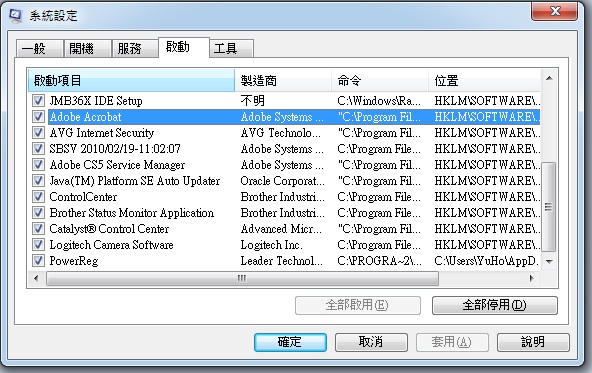Select the Adobe CS5 Service Manager name
592x373 pixels.
(117, 165)
